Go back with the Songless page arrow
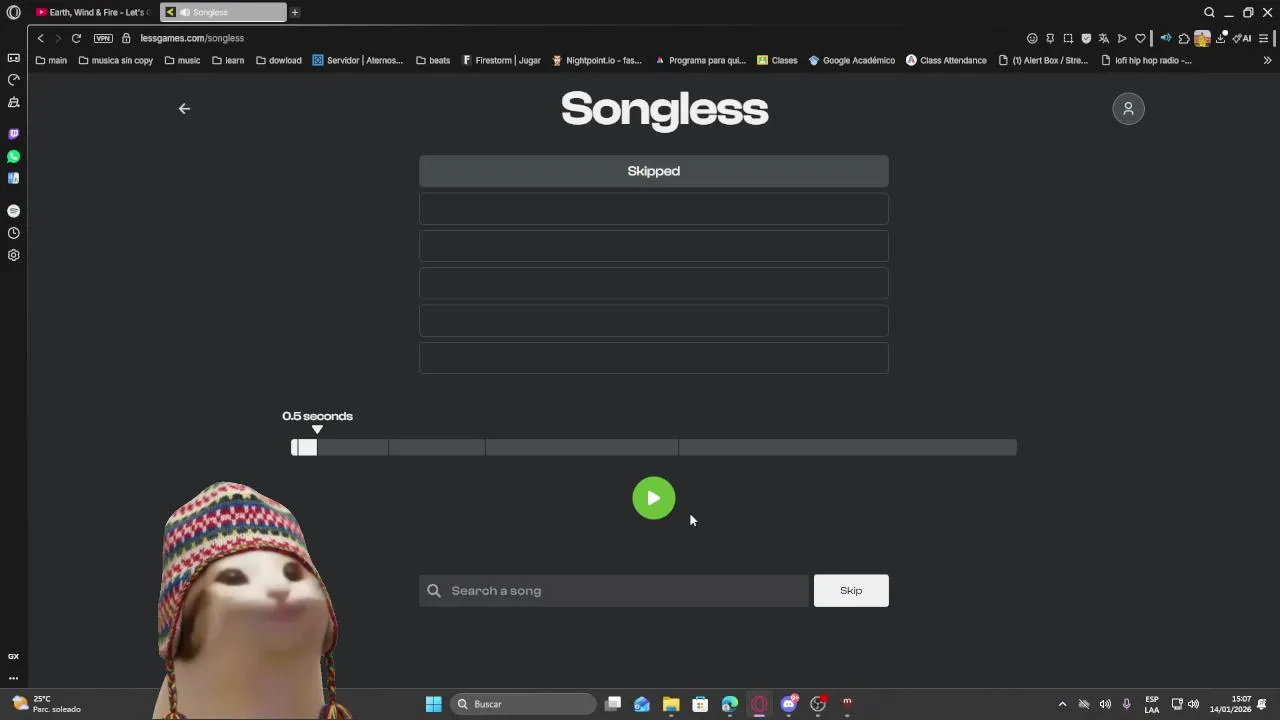The image size is (1280, 720). click(184, 108)
